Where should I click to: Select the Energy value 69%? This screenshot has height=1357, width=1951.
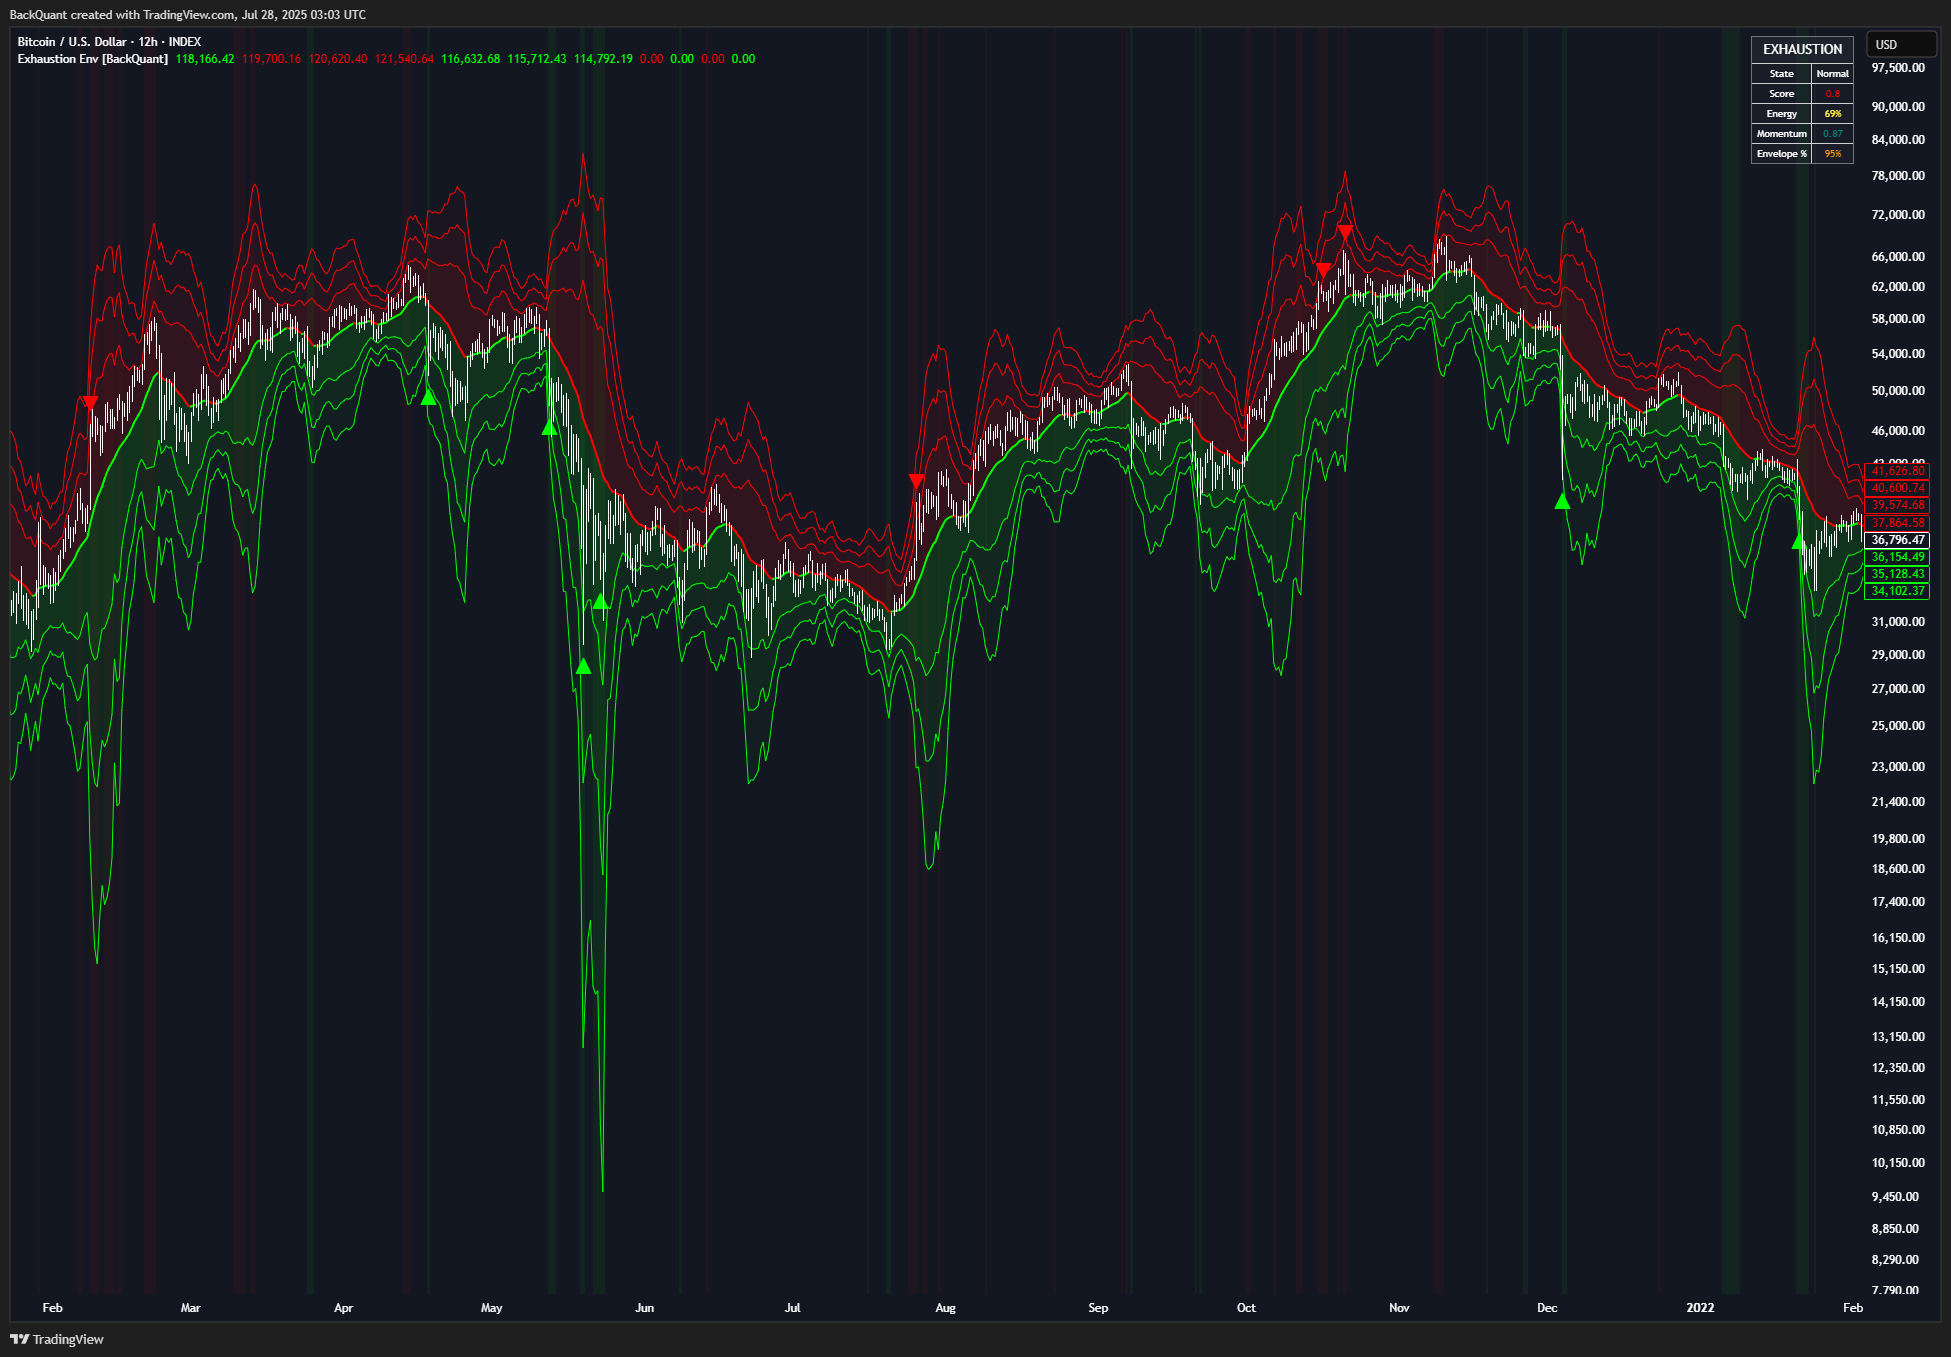pos(1832,114)
